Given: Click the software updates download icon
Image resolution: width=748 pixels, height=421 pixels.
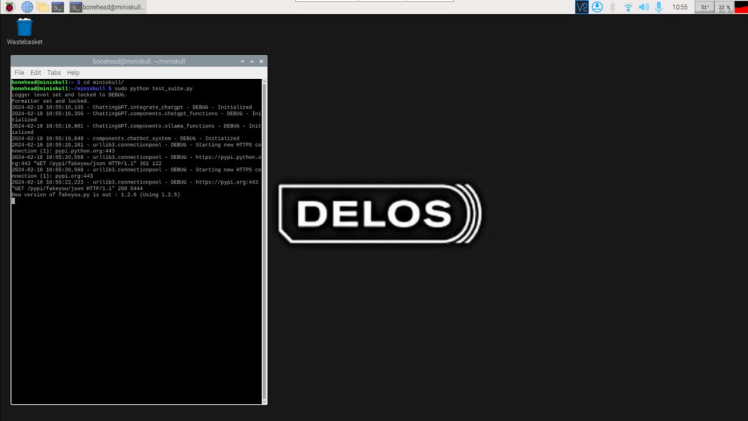Looking at the screenshot, I should tap(597, 7).
